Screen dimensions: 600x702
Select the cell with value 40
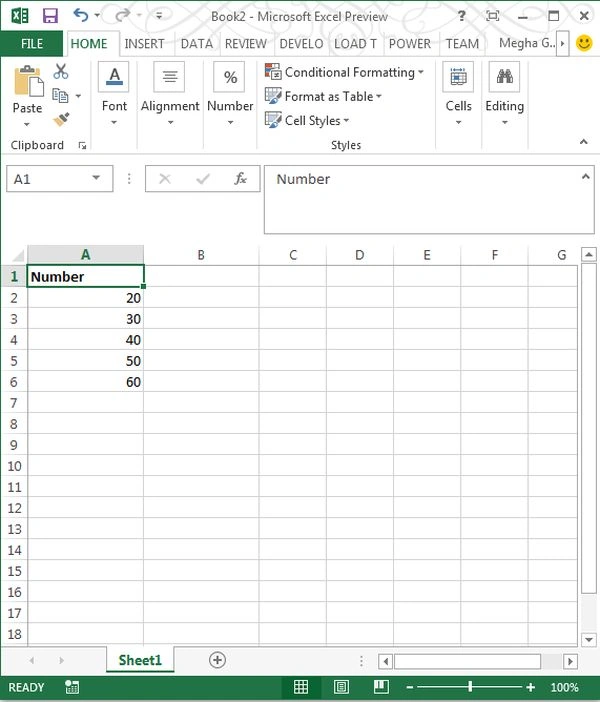[86, 340]
